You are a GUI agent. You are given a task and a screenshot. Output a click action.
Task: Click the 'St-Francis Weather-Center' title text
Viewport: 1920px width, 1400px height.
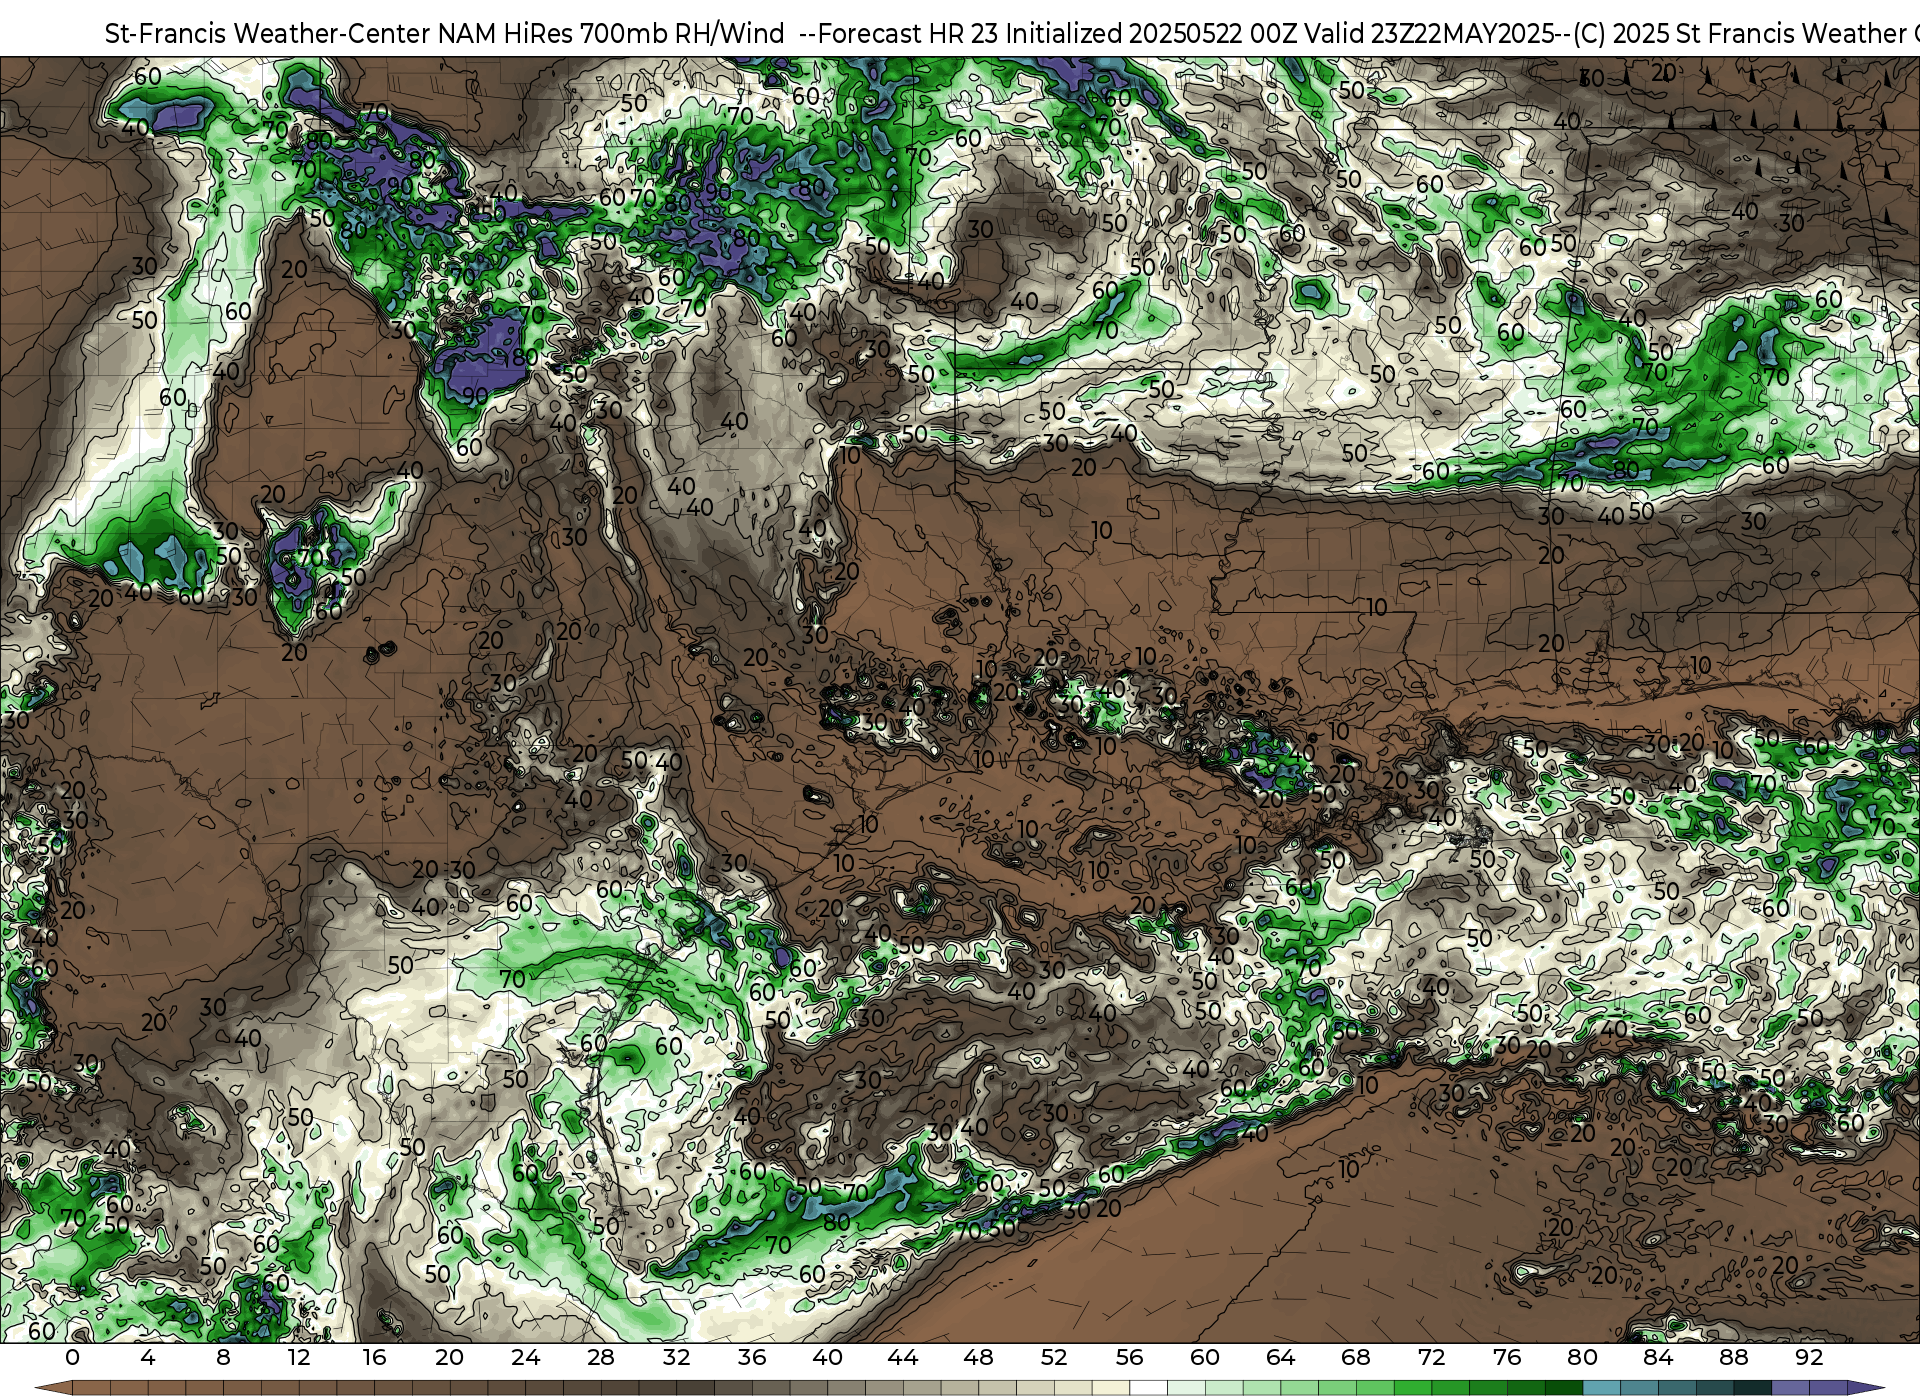tap(267, 34)
